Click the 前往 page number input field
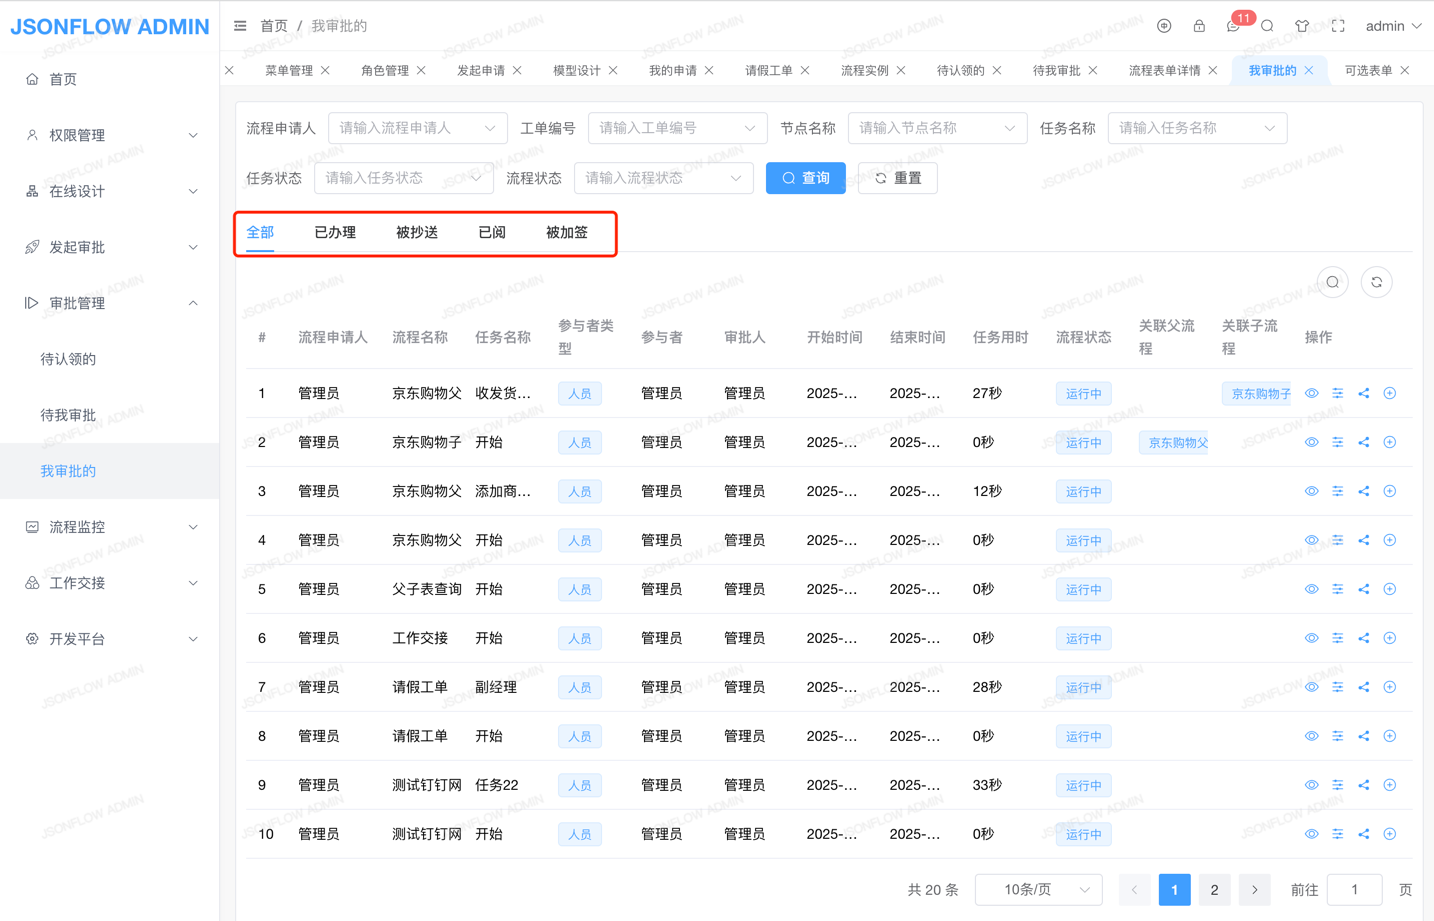1434x921 pixels. [x=1354, y=889]
